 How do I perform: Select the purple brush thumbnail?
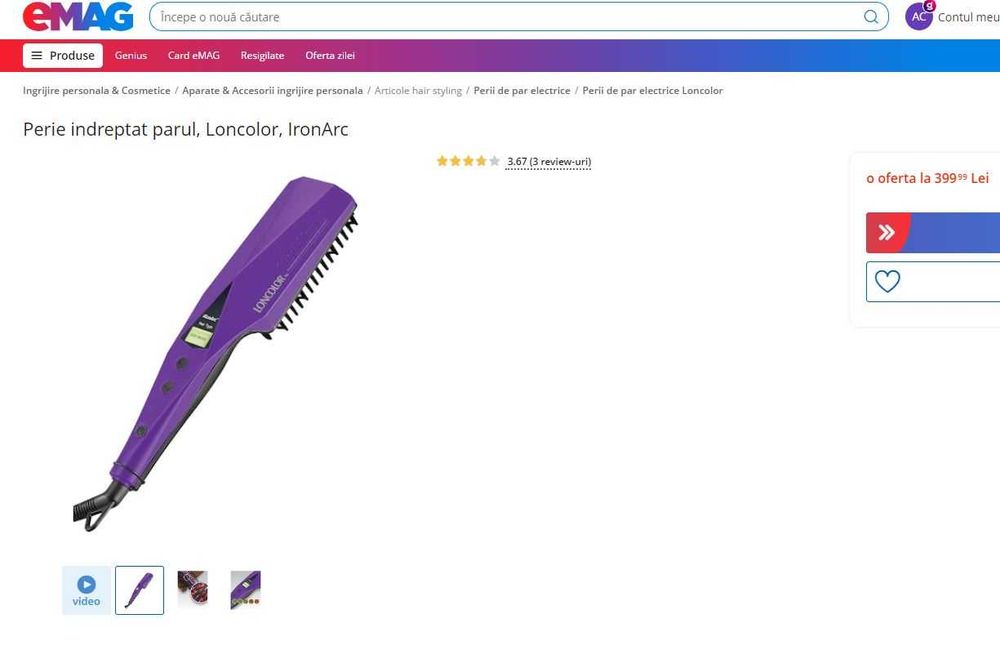[140, 591]
